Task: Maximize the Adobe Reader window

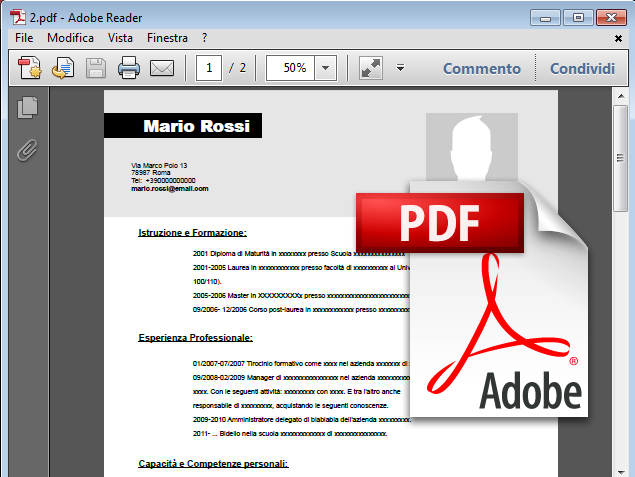Action: click(578, 18)
